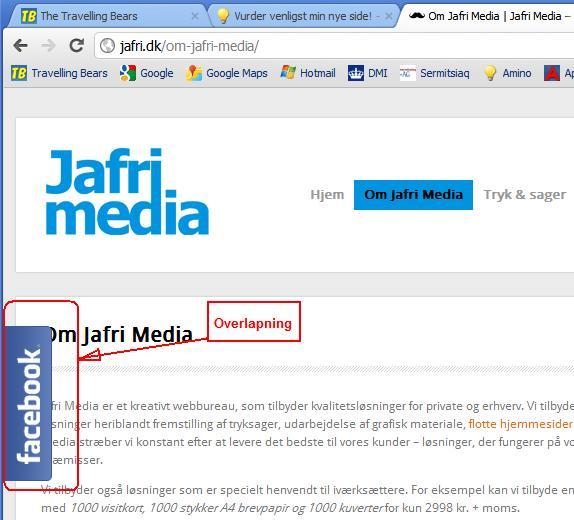Screen dimensions: 574x520
Task: Close The Travelling Bears tab
Action: [x=195, y=16]
